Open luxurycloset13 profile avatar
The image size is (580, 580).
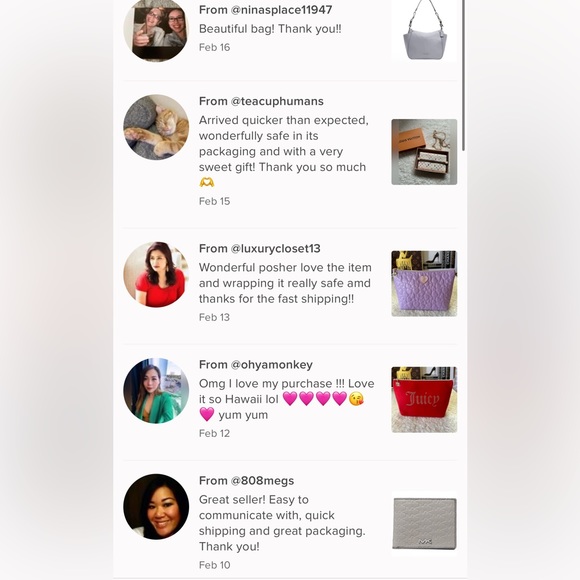156,274
